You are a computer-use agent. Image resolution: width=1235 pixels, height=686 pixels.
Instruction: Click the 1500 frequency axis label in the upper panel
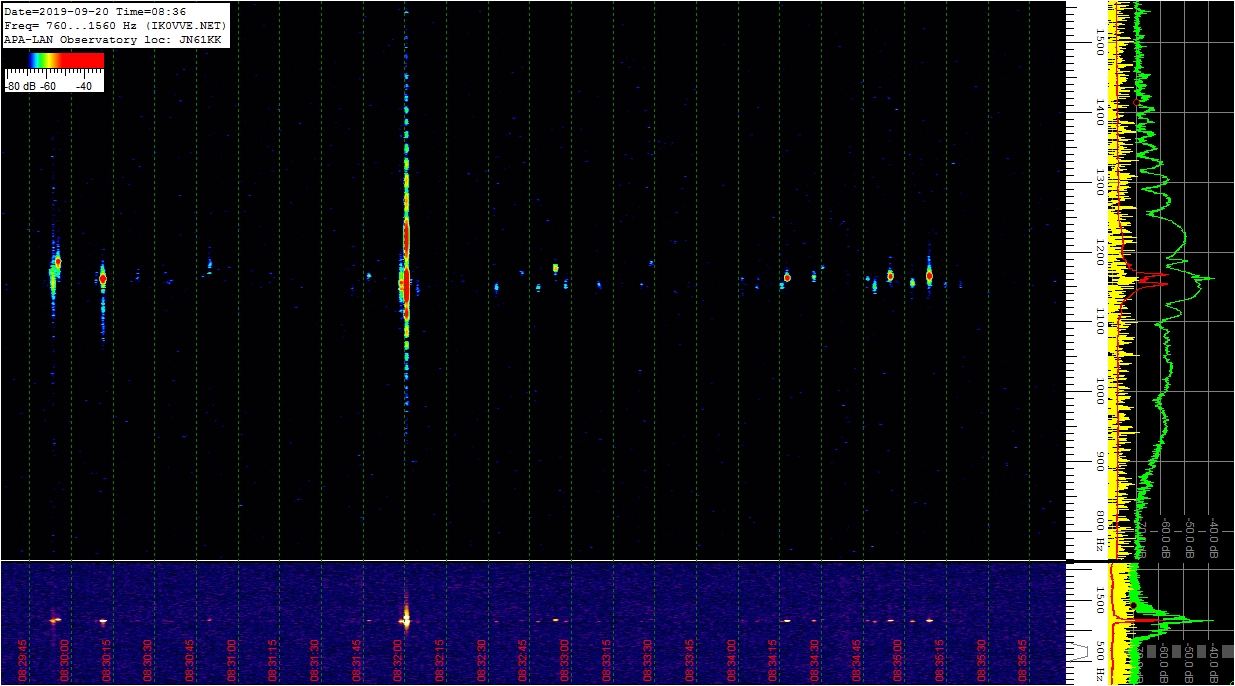point(1100,41)
